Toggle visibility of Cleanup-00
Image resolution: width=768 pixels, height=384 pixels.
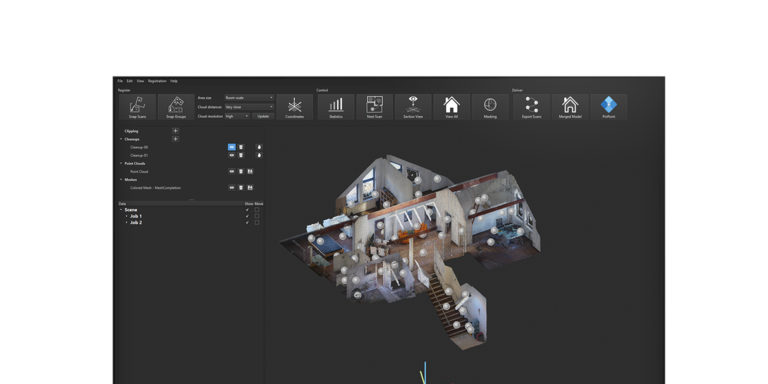232,147
